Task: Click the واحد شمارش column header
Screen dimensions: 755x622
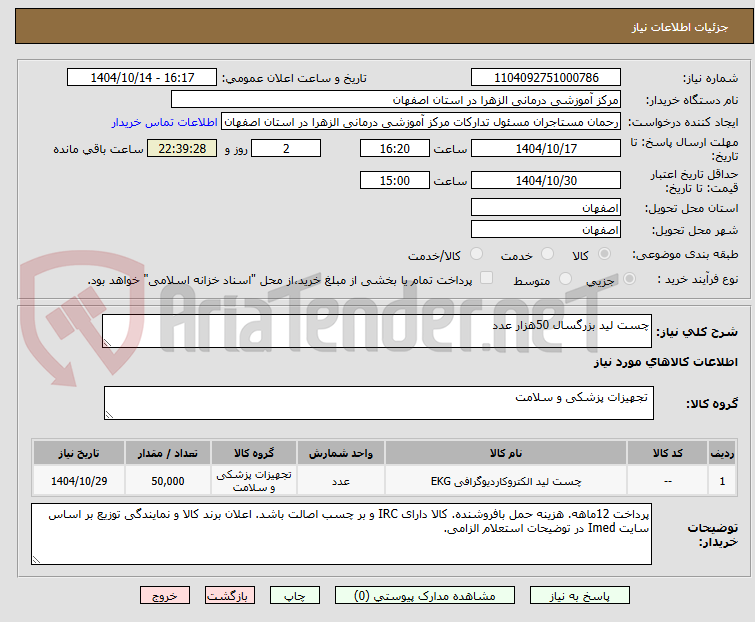Action: point(341,453)
